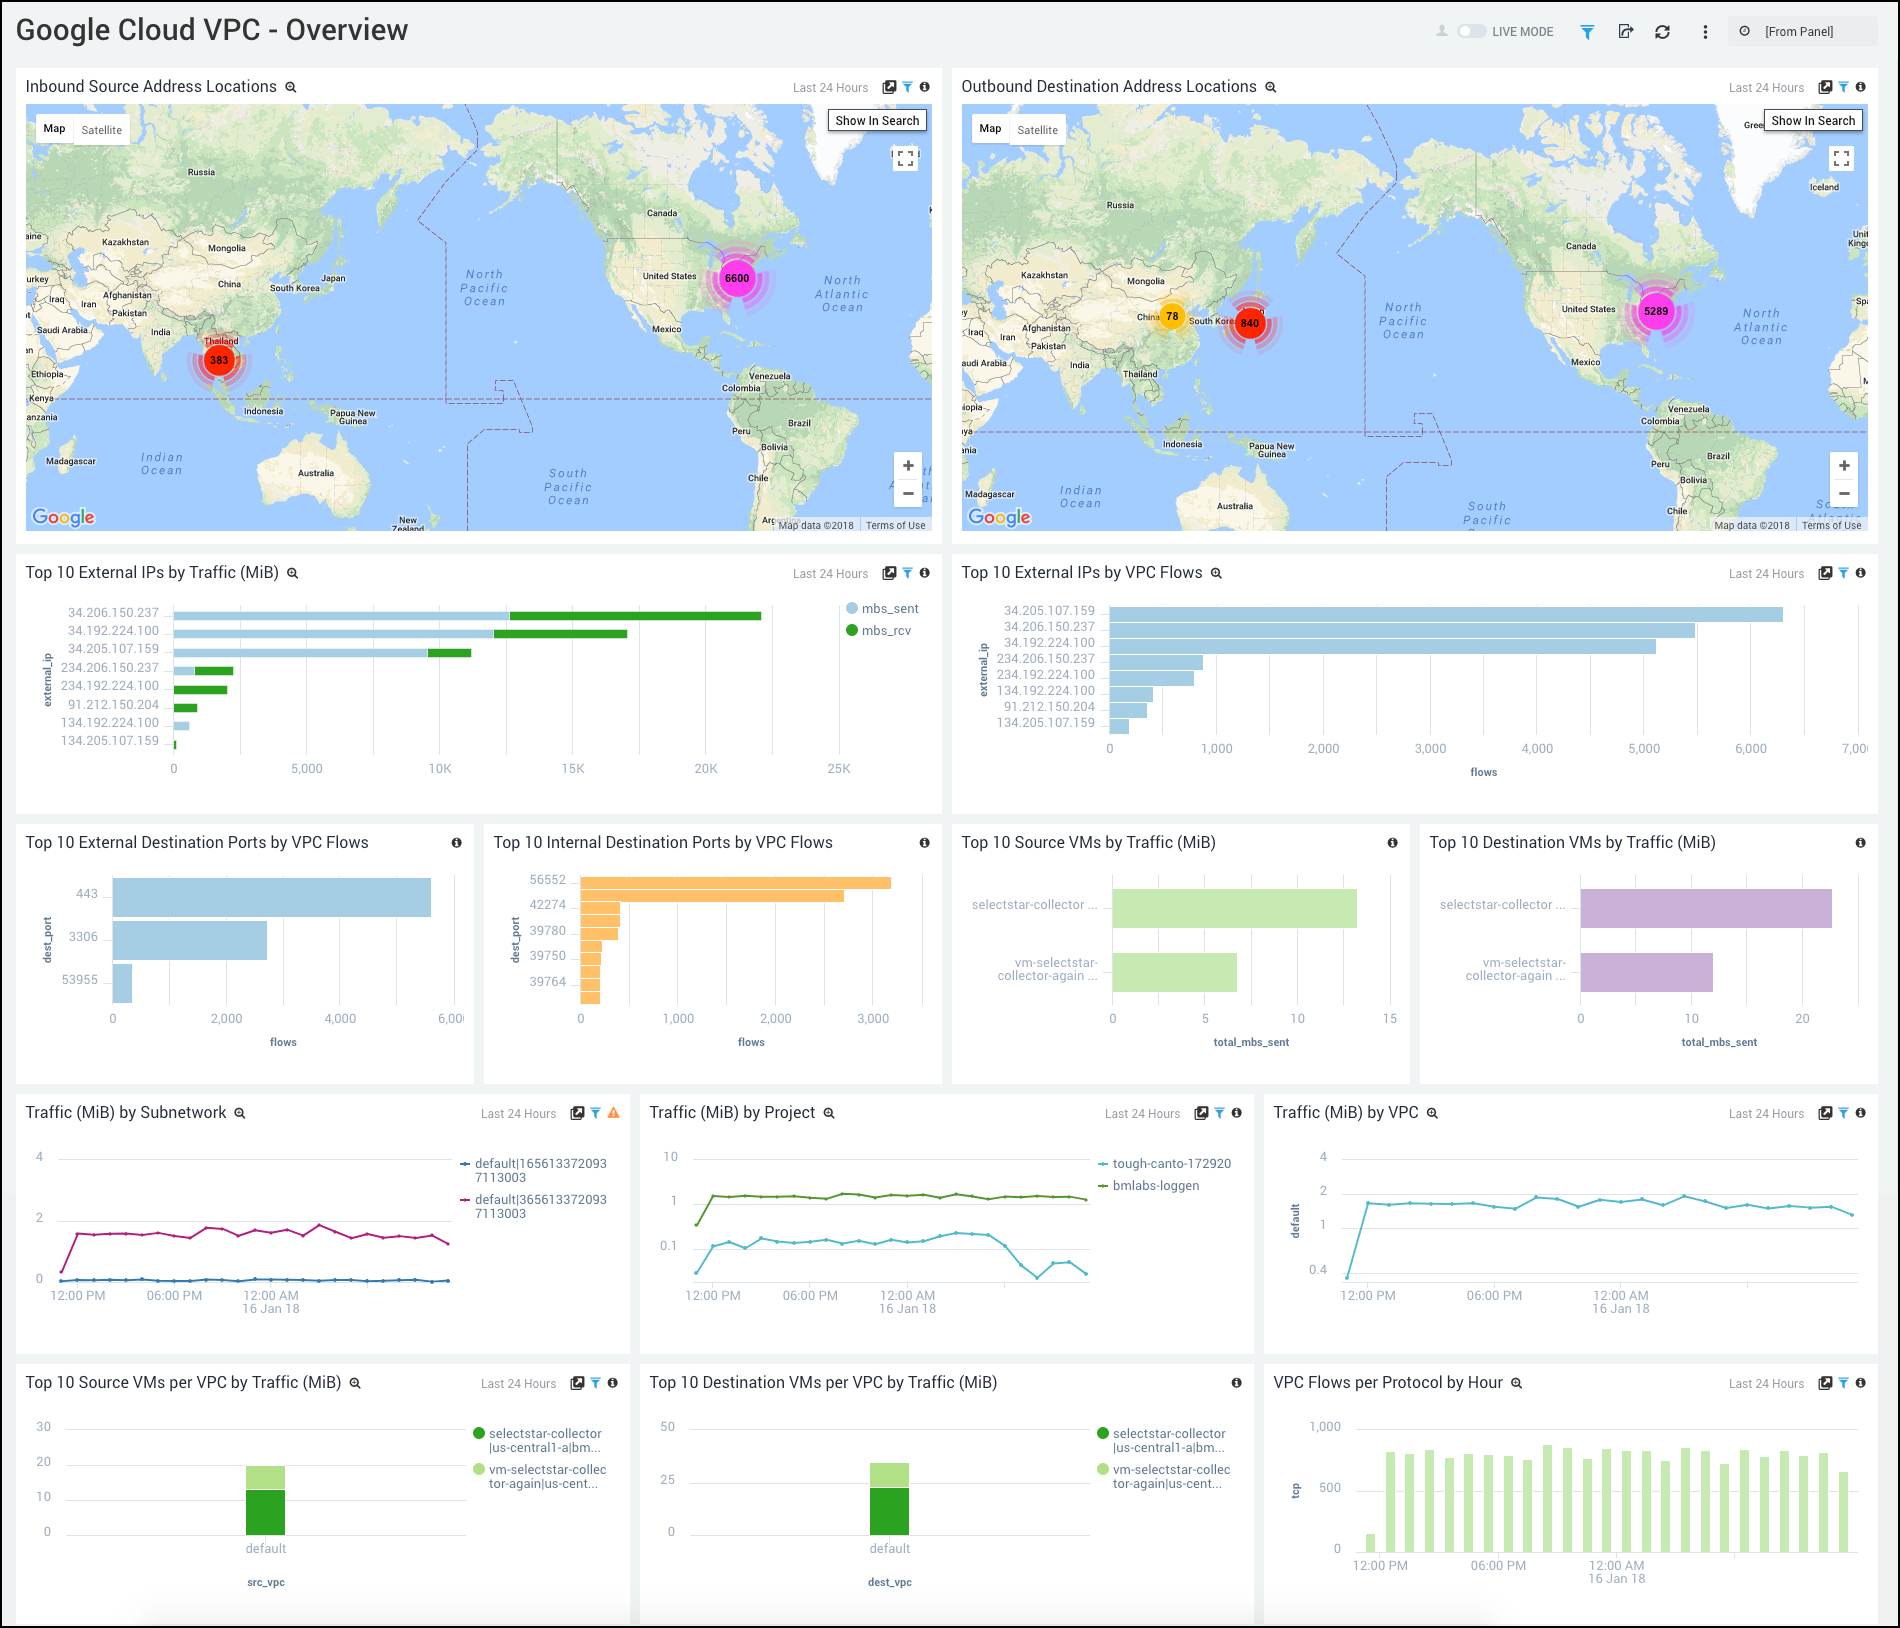Click the share dashboard icon
1900x1628 pixels.
(1626, 32)
